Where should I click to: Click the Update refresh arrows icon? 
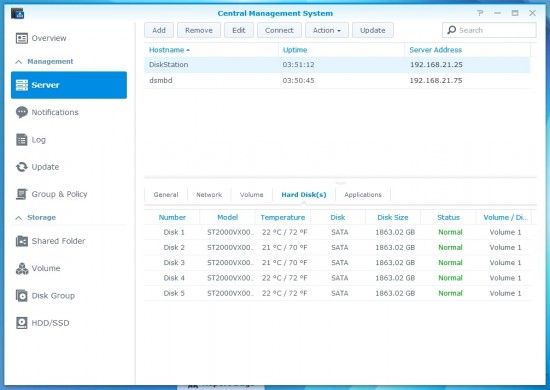22,167
